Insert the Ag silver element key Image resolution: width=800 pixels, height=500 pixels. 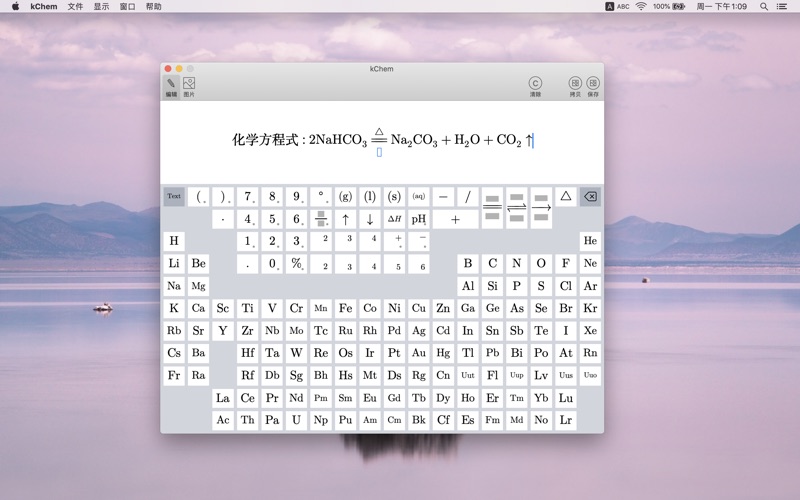(x=419, y=331)
